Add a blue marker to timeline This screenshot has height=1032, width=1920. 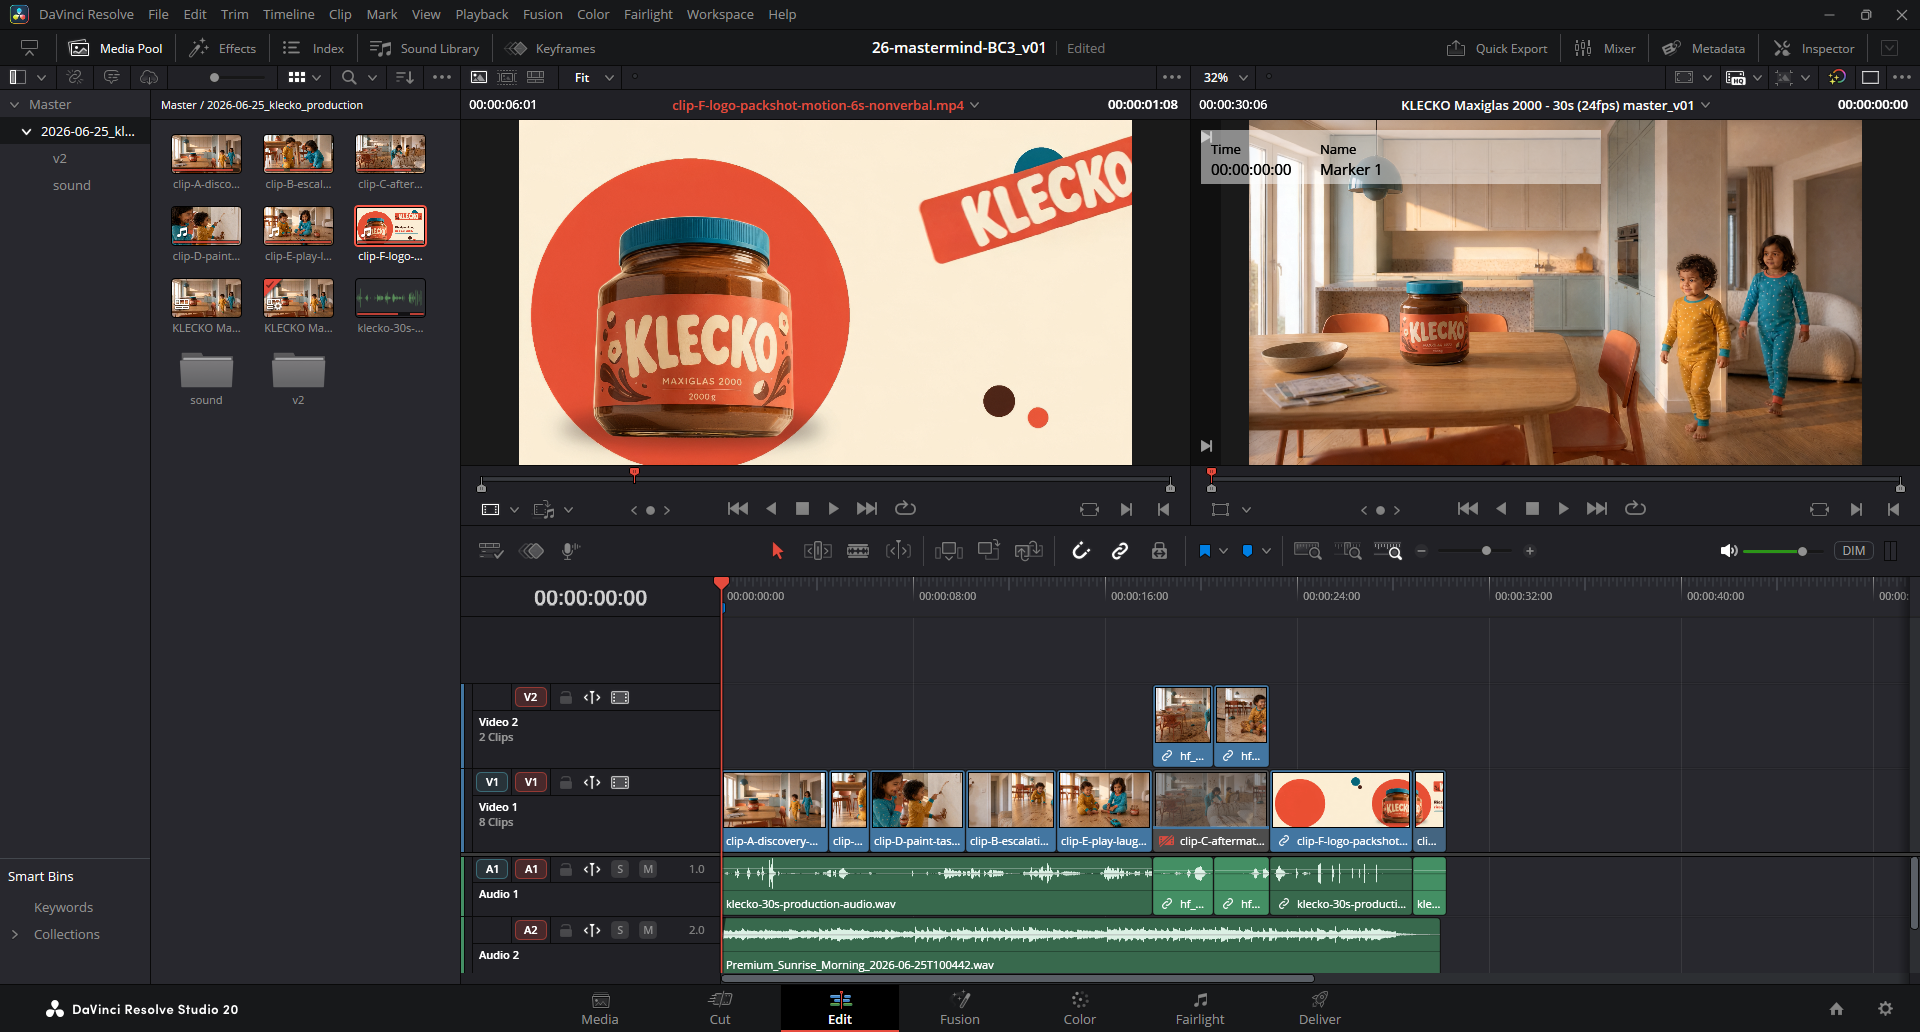[1247, 551]
